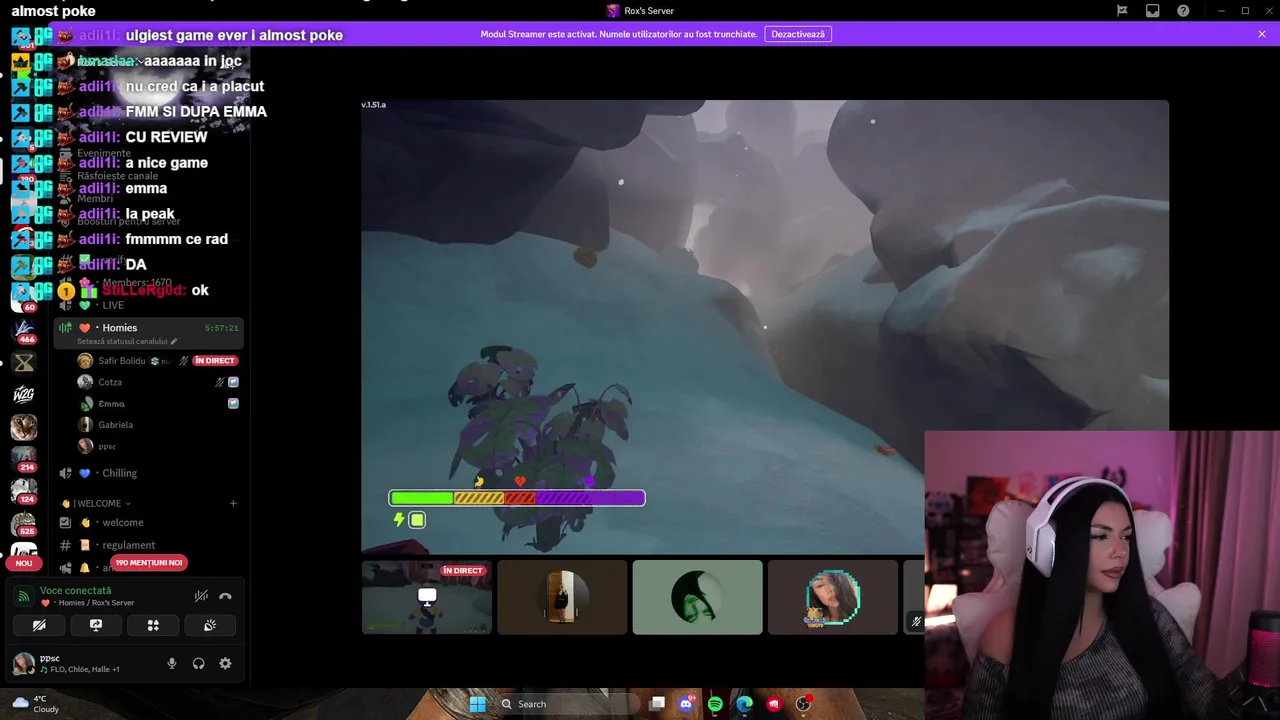The width and height of the screenshot is (1280, 720).
Task: Select the Homies voice channel
Action: [150, 328]
